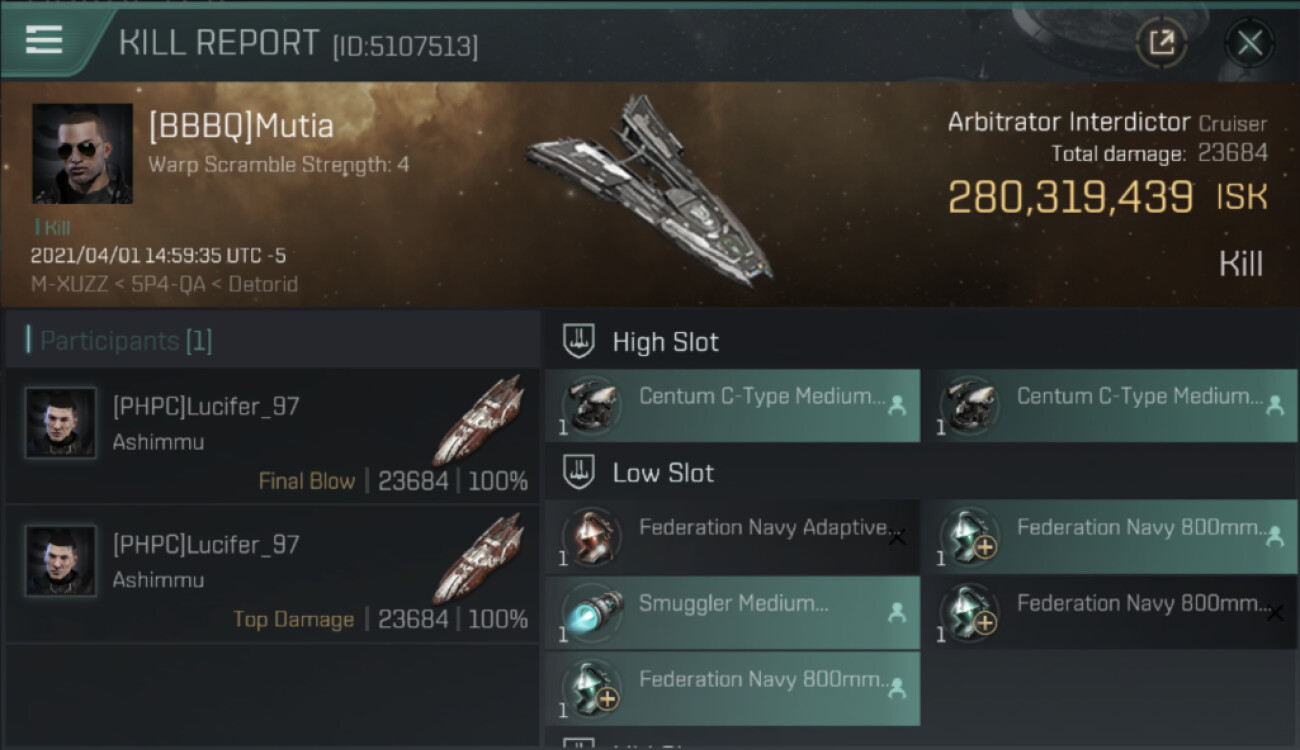
Task: Close the kill report window
Action: (x=1249, y=42)
